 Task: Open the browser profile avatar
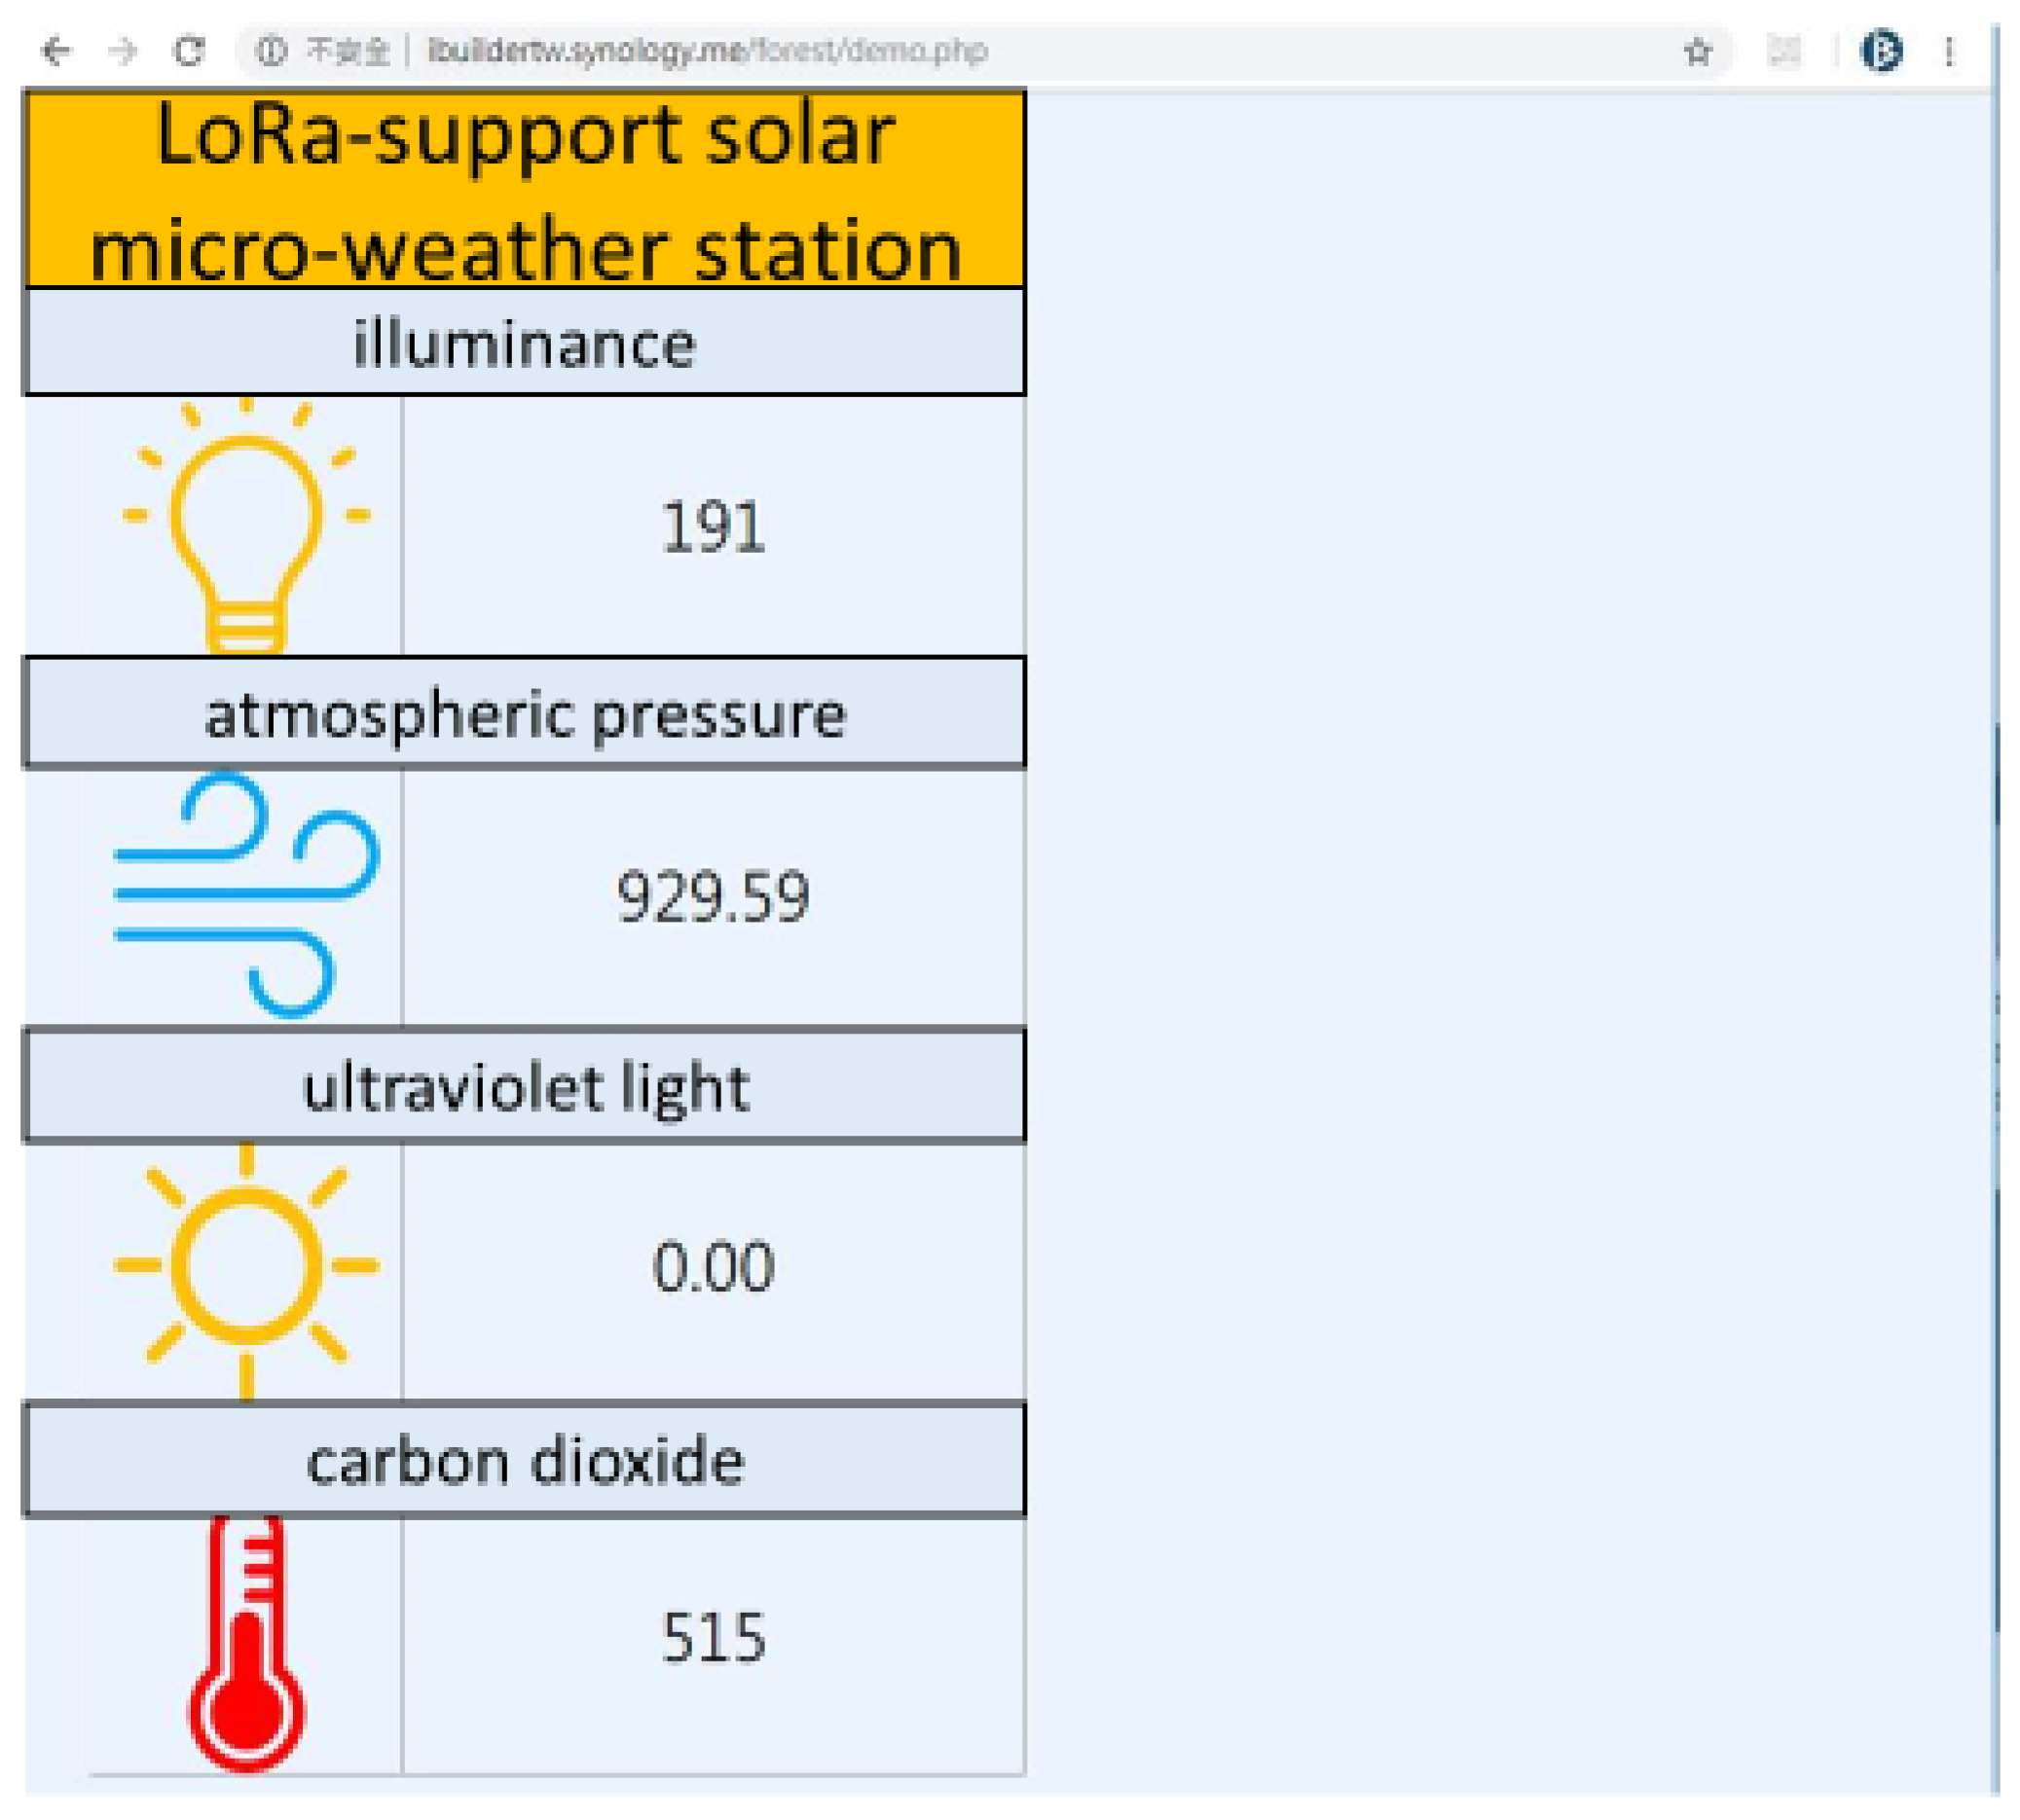1880,50
